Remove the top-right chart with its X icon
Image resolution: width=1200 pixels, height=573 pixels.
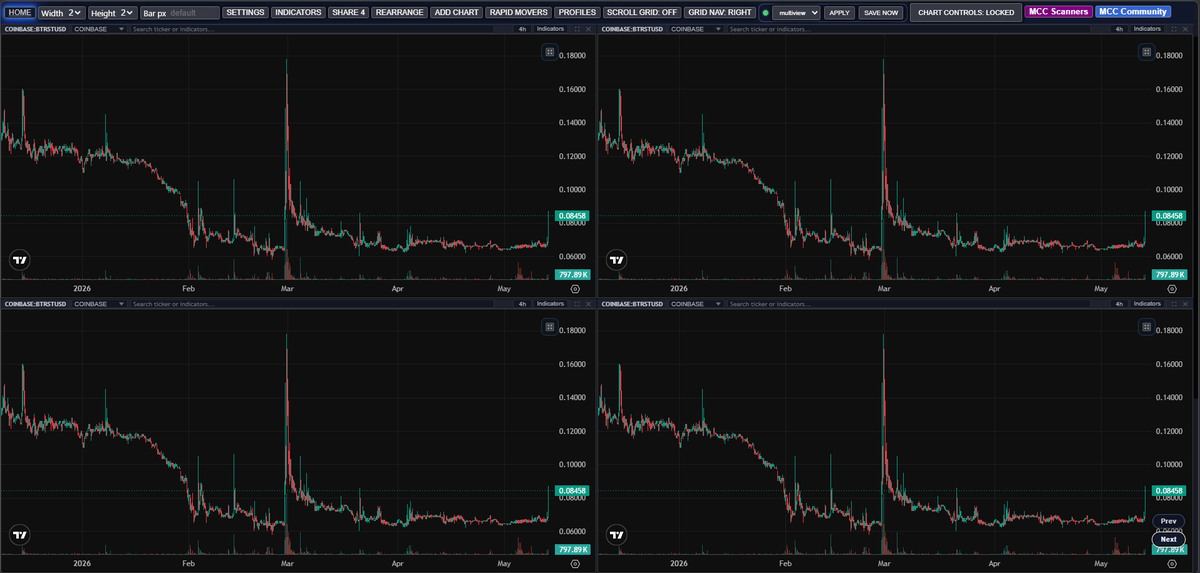tap(1185, 29)
